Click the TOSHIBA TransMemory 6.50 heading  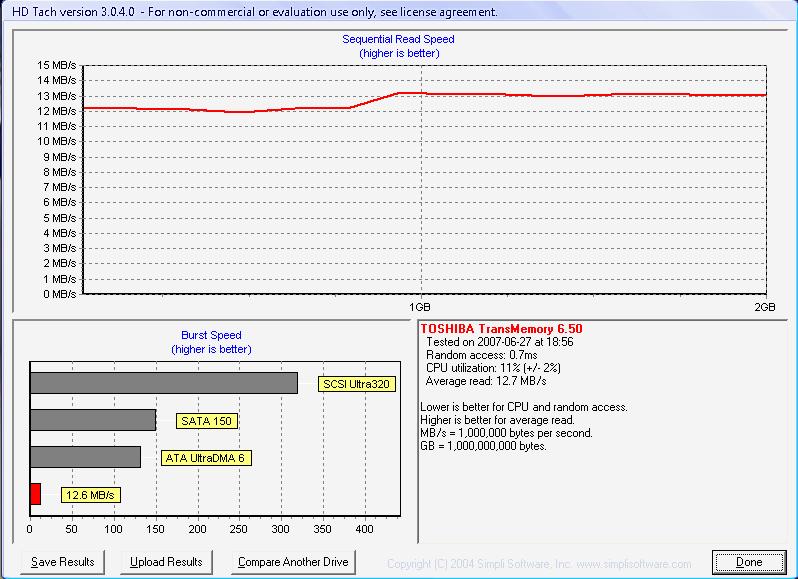[x=501, y=329]
